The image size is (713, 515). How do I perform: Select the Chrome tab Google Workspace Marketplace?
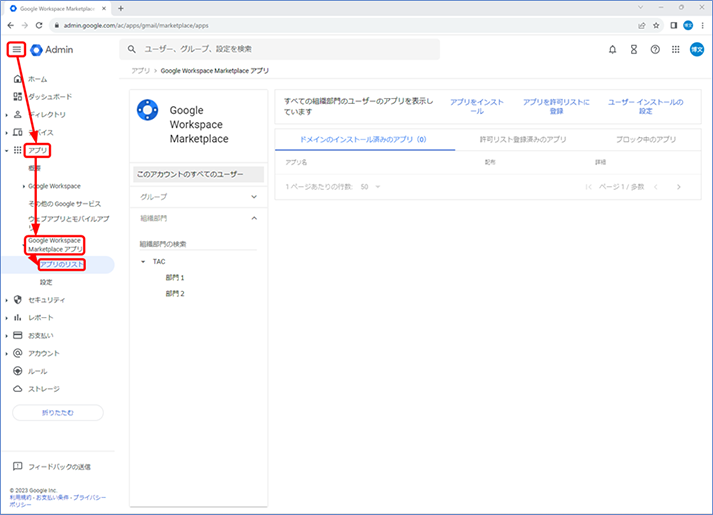pos(57,9)
